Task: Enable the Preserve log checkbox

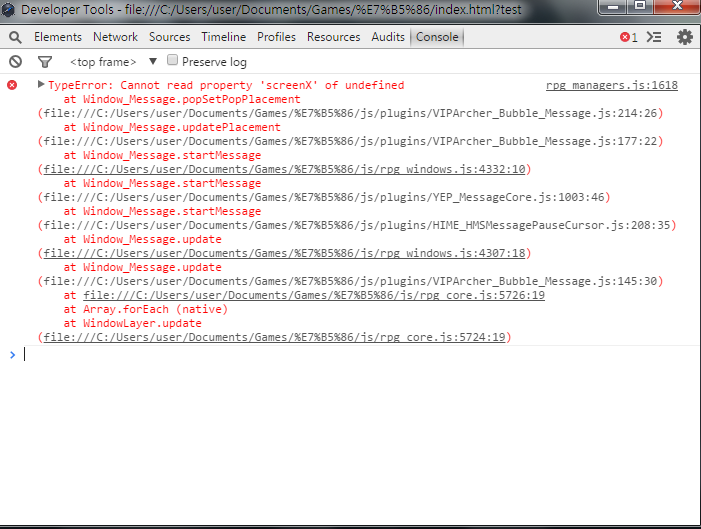Action: [x=172, y=60]
